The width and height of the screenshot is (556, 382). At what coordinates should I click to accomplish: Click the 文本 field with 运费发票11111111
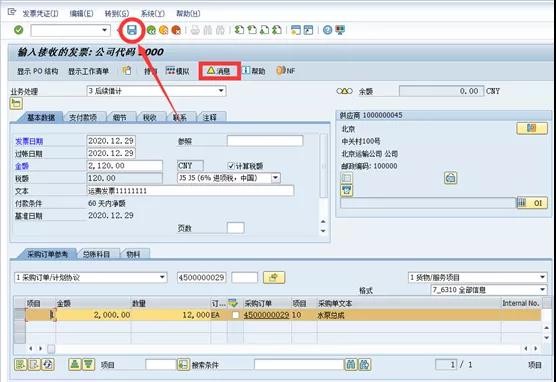click(190, 190)
